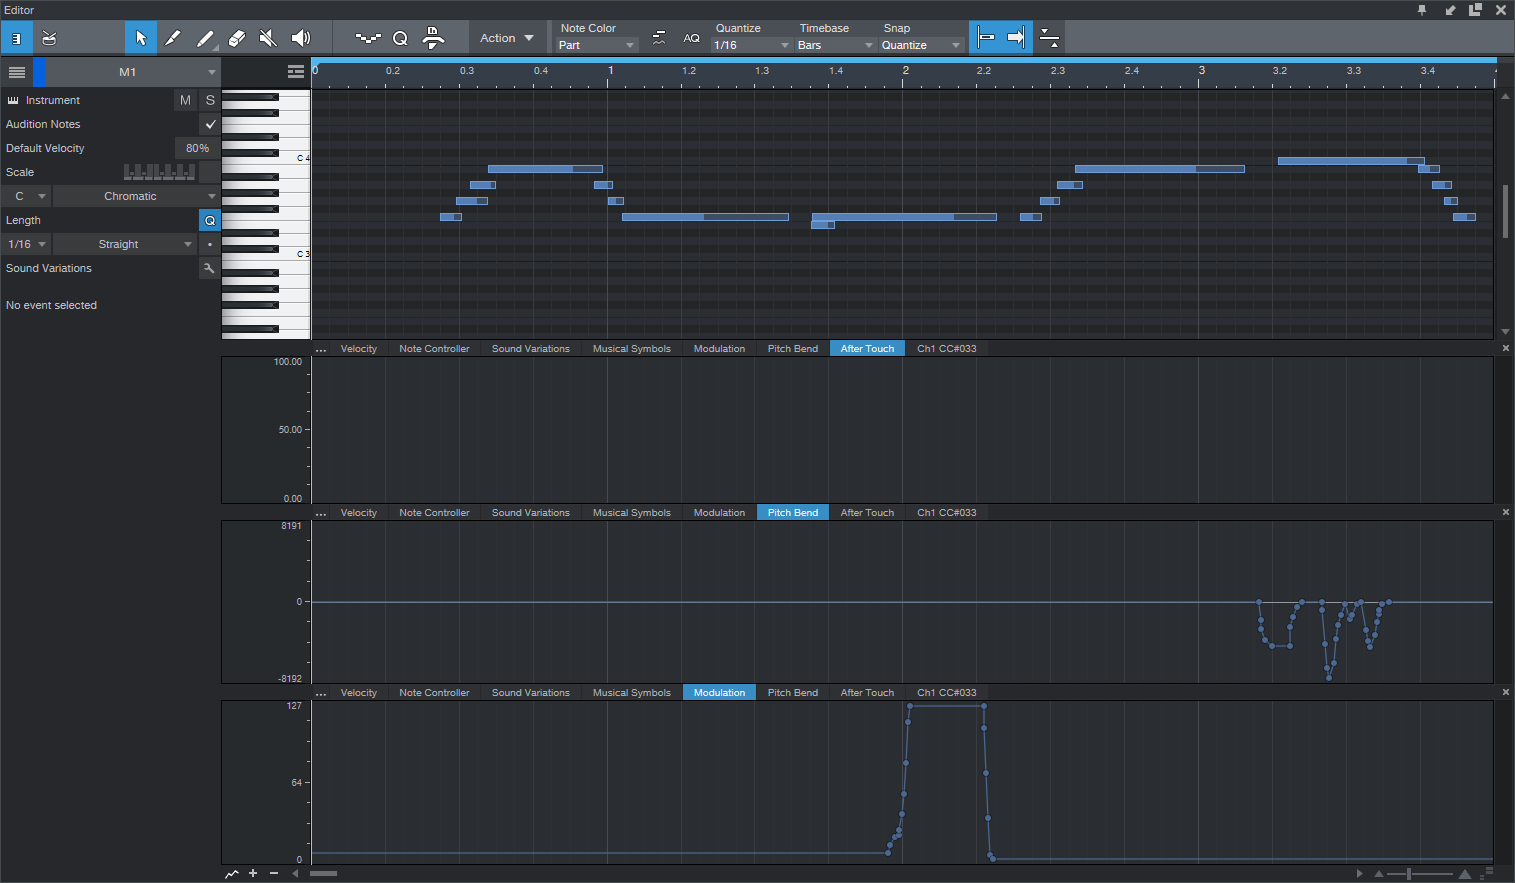The image size is (1515, 883).
Task: Open the Chromatic scale type dropdown
Action: click(136, 196)
